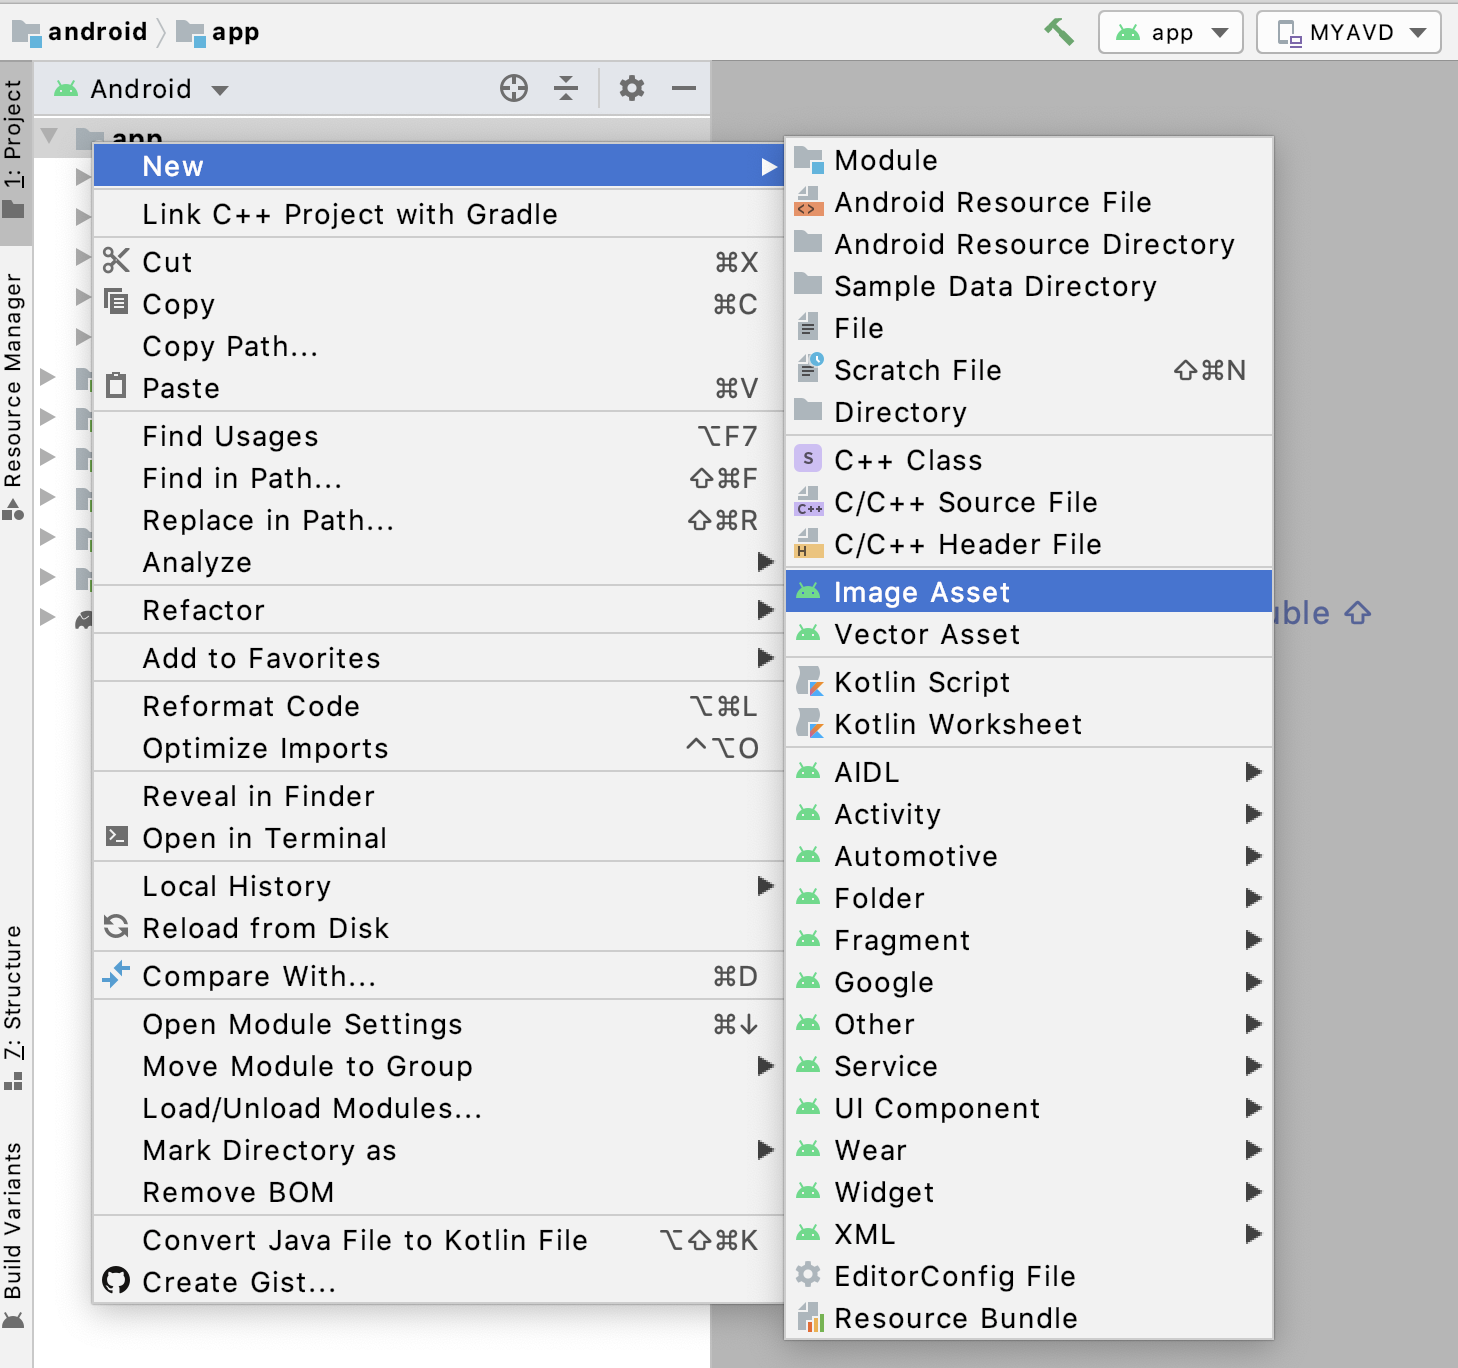Expand the XML submenu arrow
Viewport: 1458px width, 1368px height.
(x=1253, y=1234)
